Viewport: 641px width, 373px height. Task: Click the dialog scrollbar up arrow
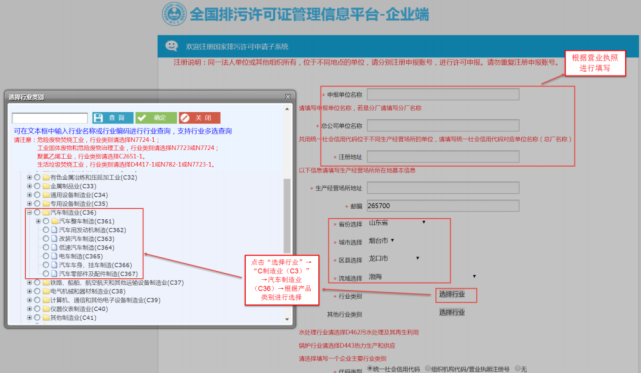[x=287, y=109]
